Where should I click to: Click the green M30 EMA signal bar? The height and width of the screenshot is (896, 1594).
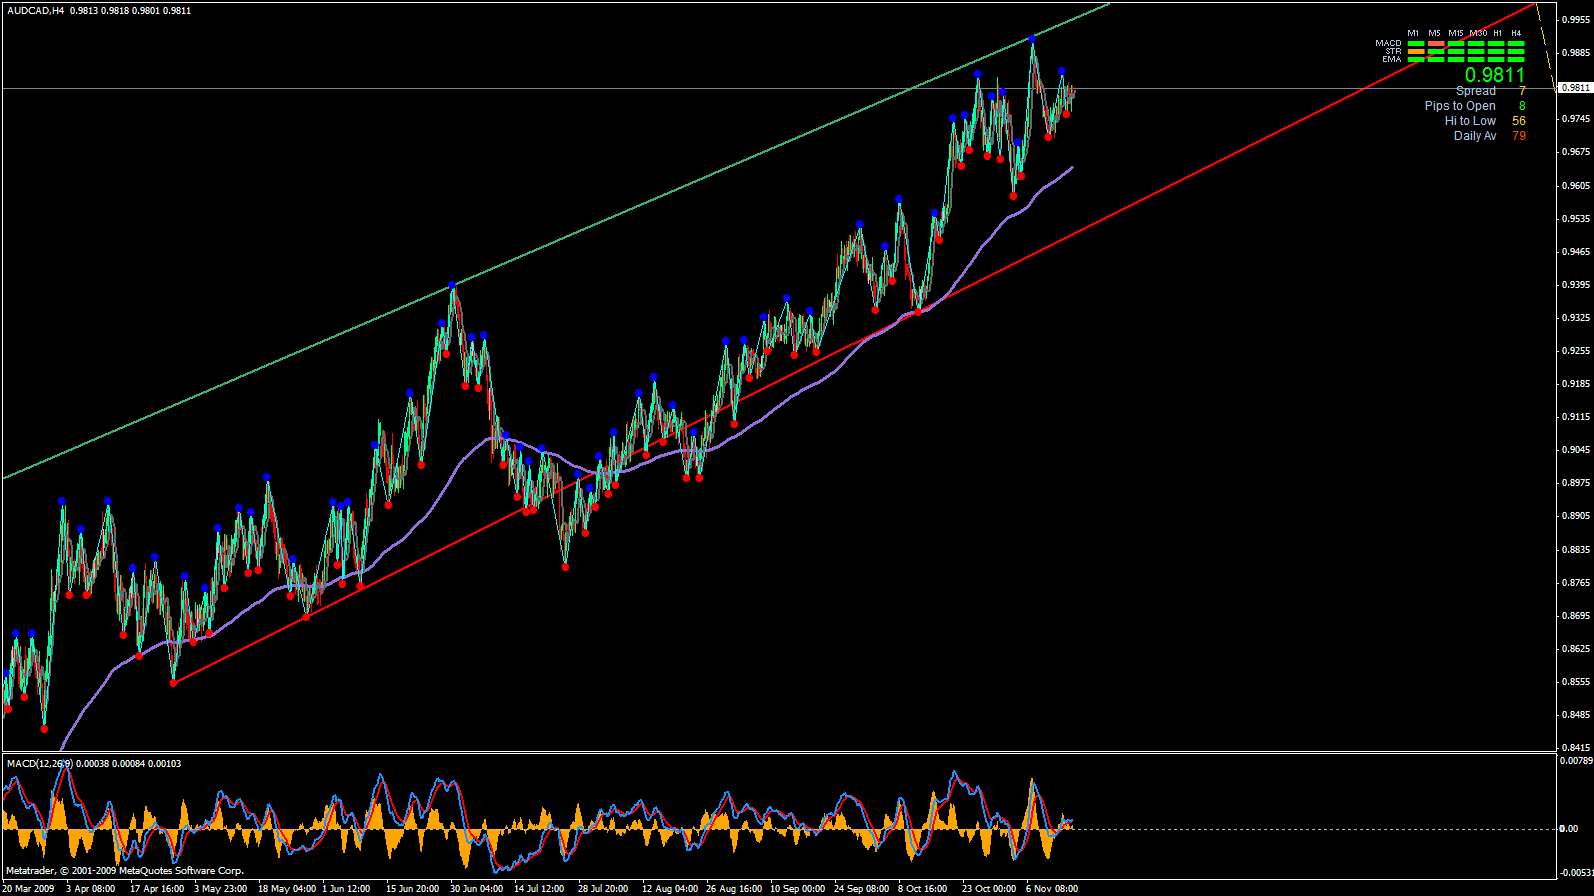(1476, 60)
